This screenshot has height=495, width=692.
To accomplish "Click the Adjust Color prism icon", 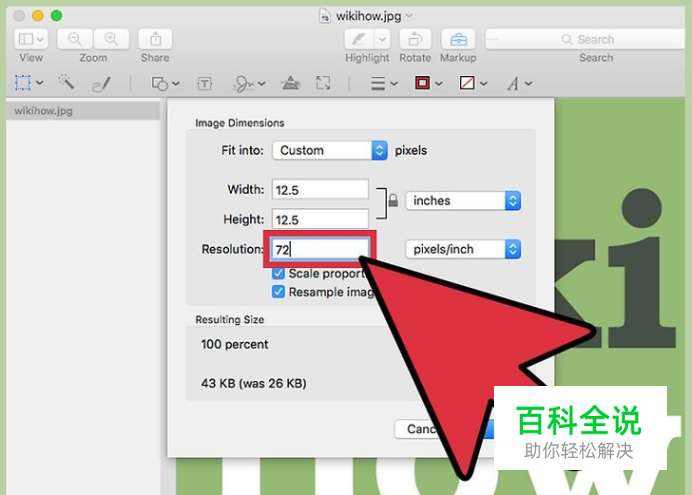I will 290,82.
